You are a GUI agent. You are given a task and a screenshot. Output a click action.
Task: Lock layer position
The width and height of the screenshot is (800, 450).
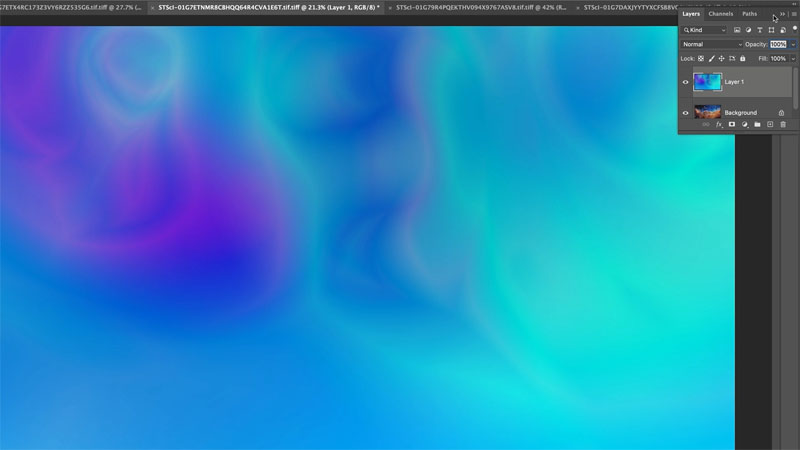[721, 59]
